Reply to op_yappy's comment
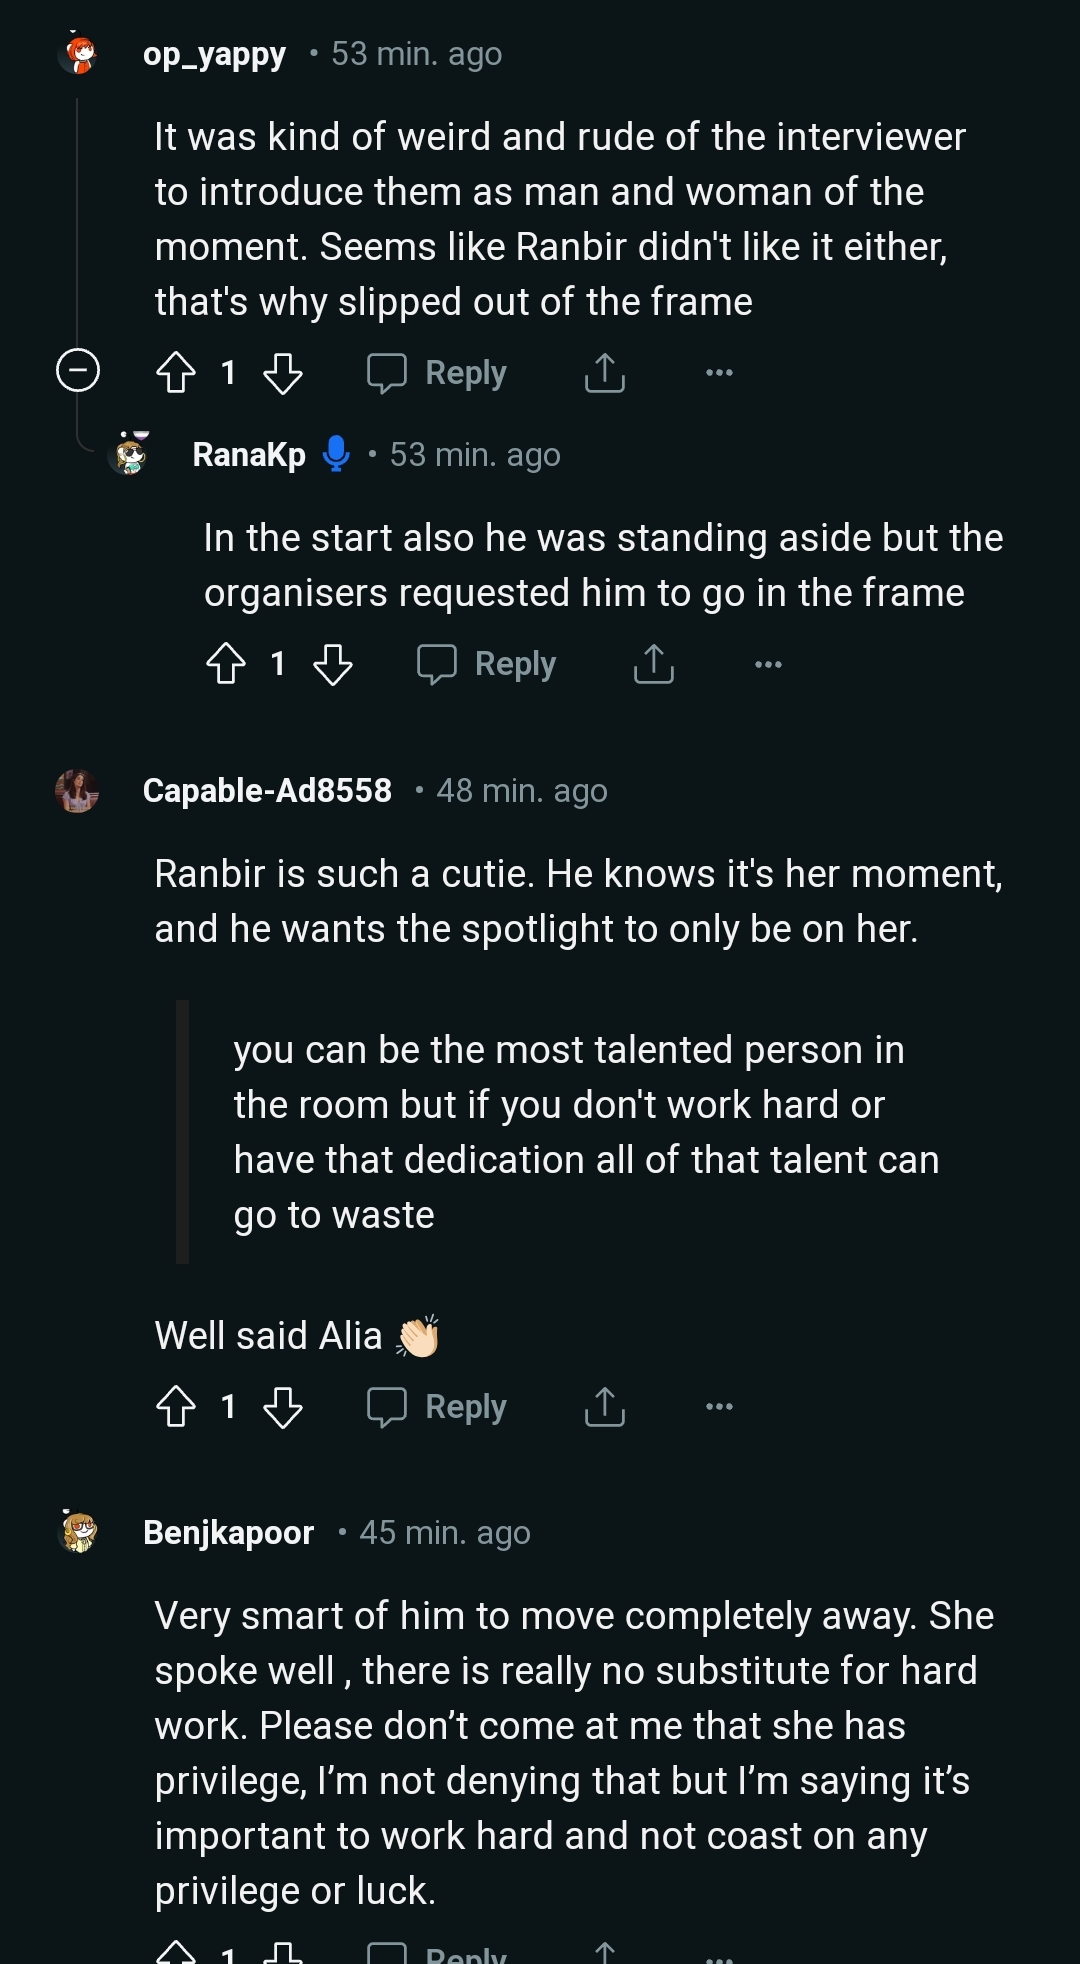The image size is (1080, 1964). (x=438, y=373)
